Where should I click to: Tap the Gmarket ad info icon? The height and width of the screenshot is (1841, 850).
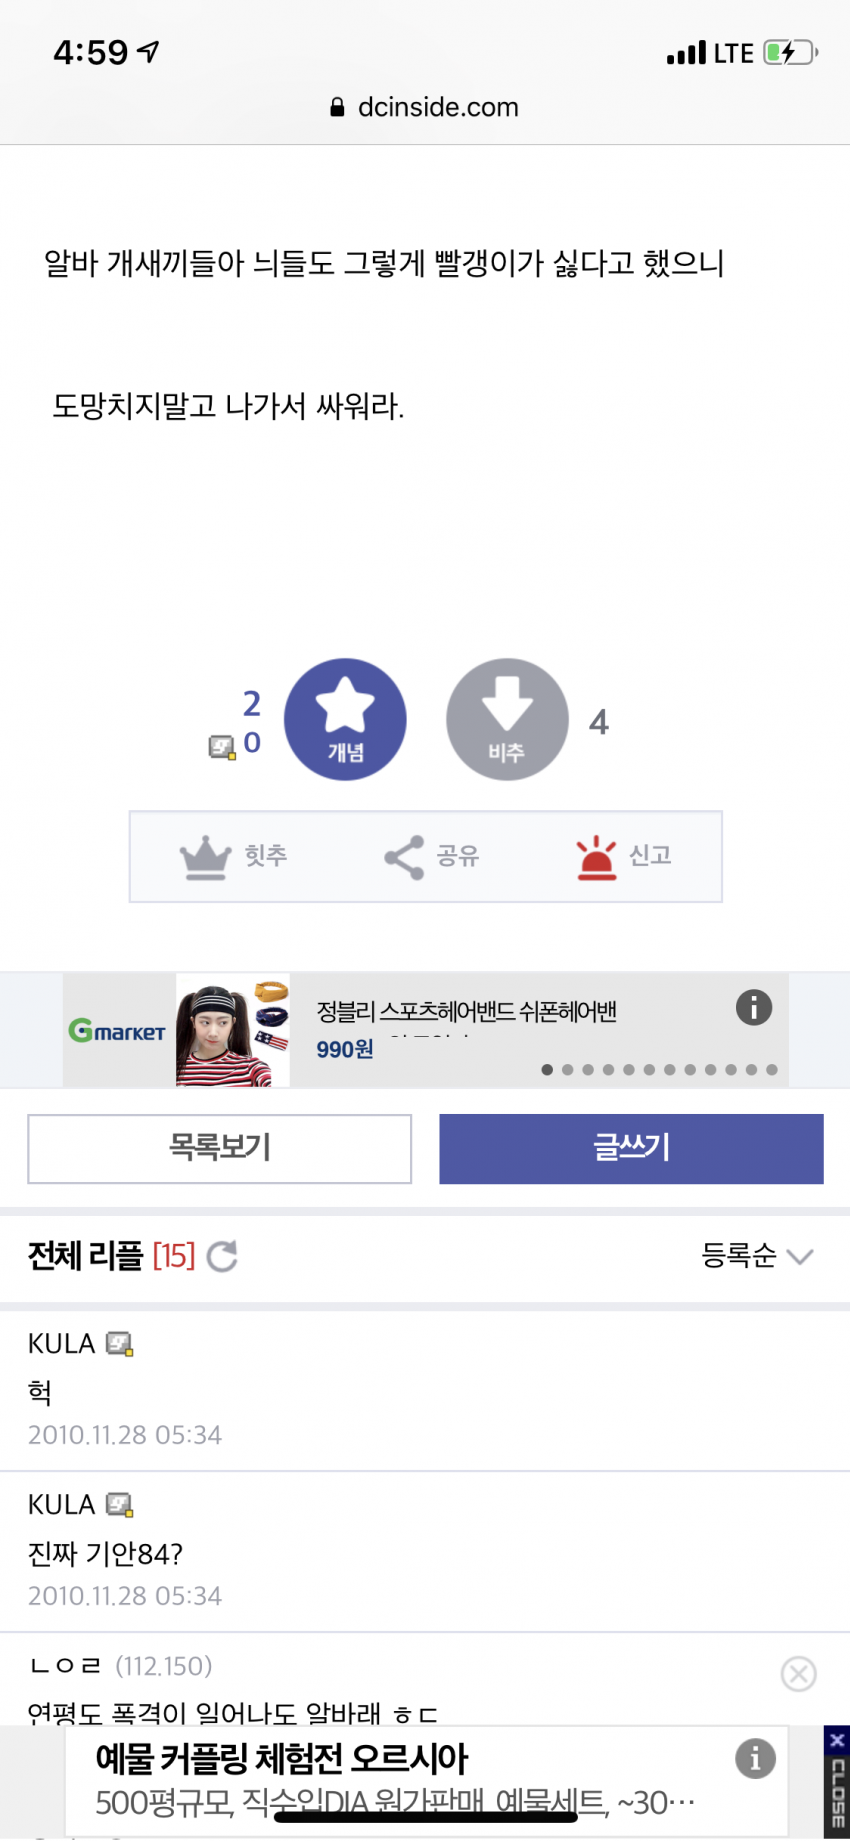click(754, 1007)
